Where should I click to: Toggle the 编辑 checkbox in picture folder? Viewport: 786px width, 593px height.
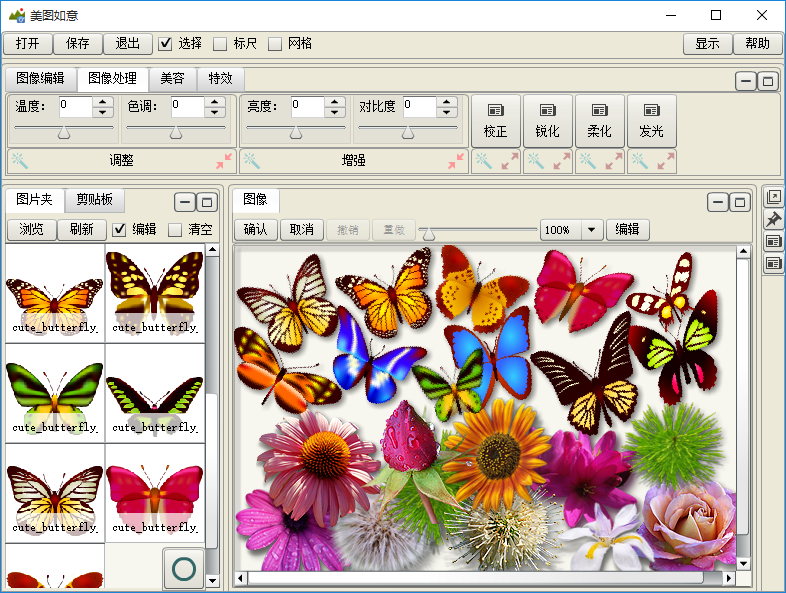[x=119, y=230]
